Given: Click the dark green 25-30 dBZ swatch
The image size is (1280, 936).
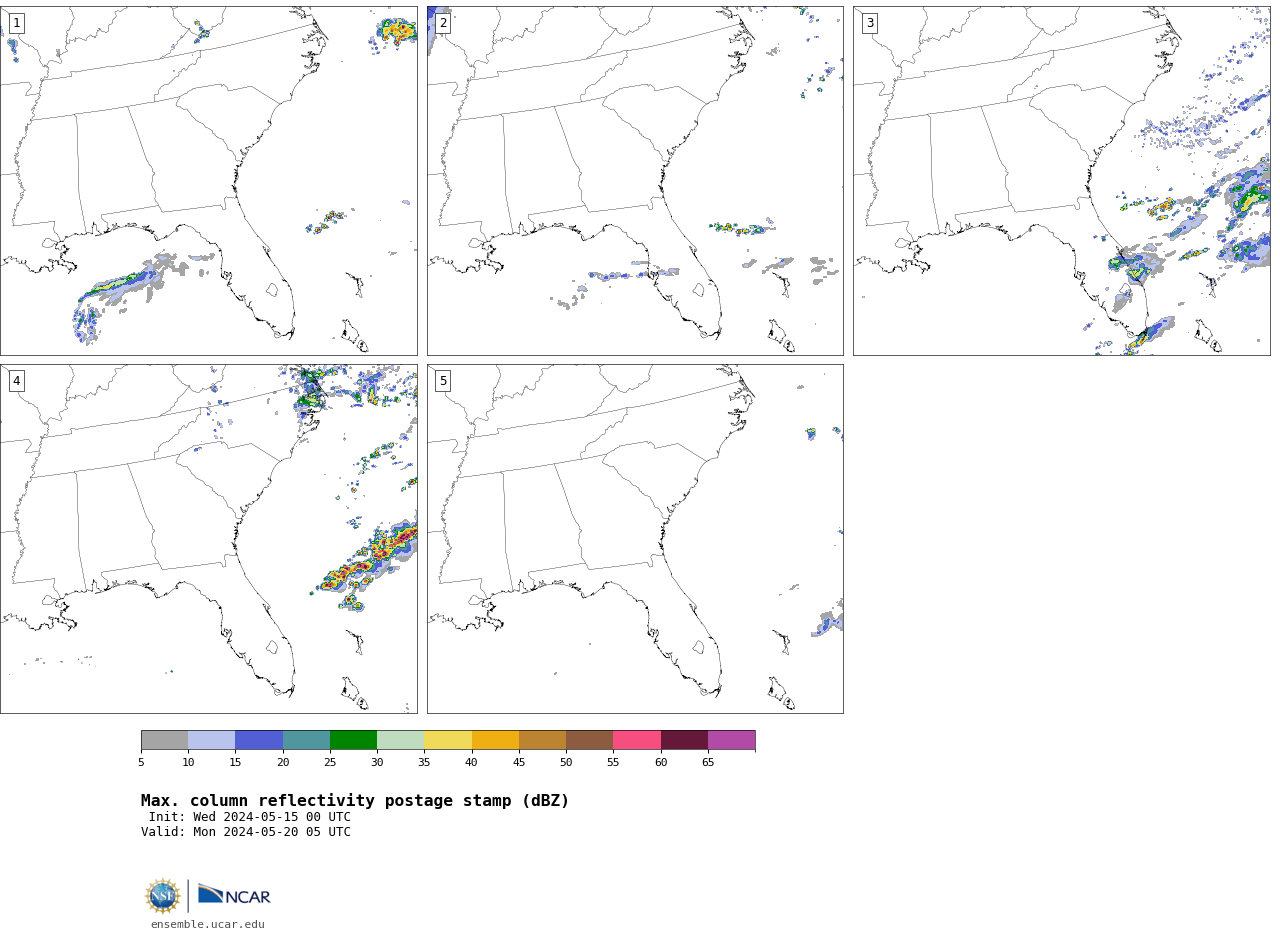Looking at the screenshot, I should 353,740.
